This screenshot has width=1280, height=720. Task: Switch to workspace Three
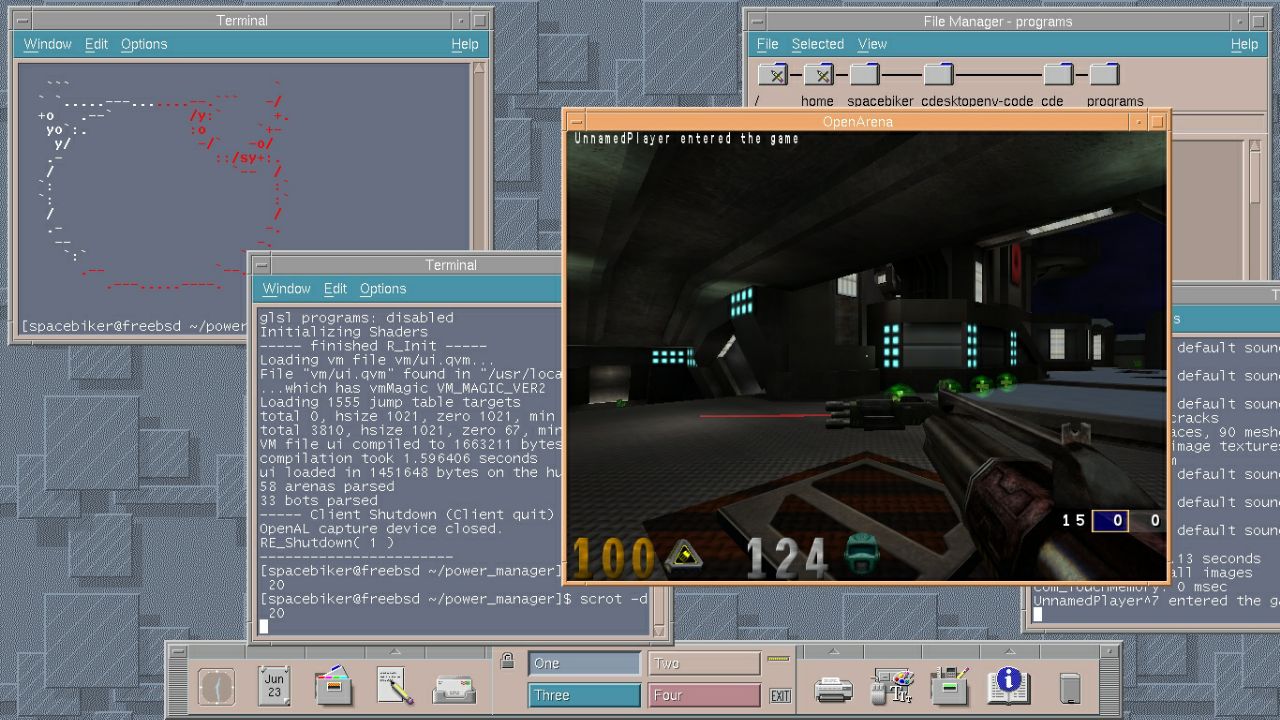584,695
